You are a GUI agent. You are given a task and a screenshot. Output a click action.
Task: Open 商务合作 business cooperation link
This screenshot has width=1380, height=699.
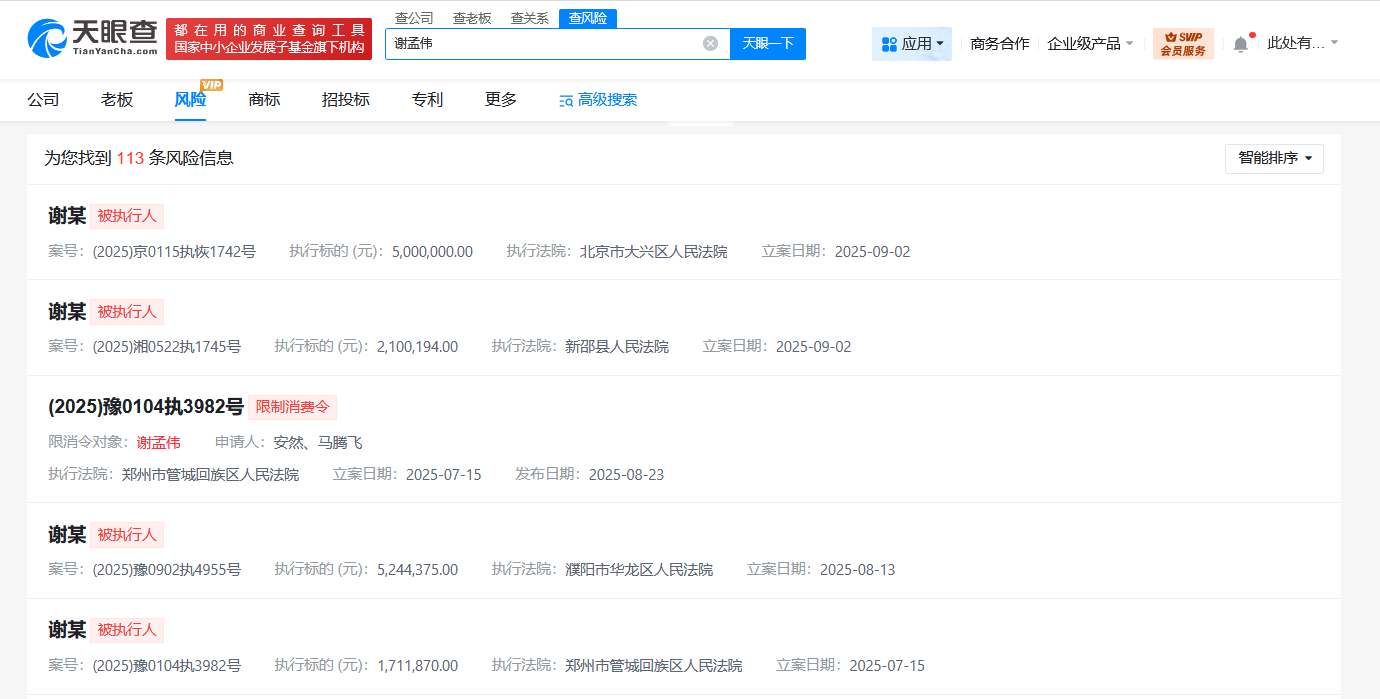tap(999, 44)
